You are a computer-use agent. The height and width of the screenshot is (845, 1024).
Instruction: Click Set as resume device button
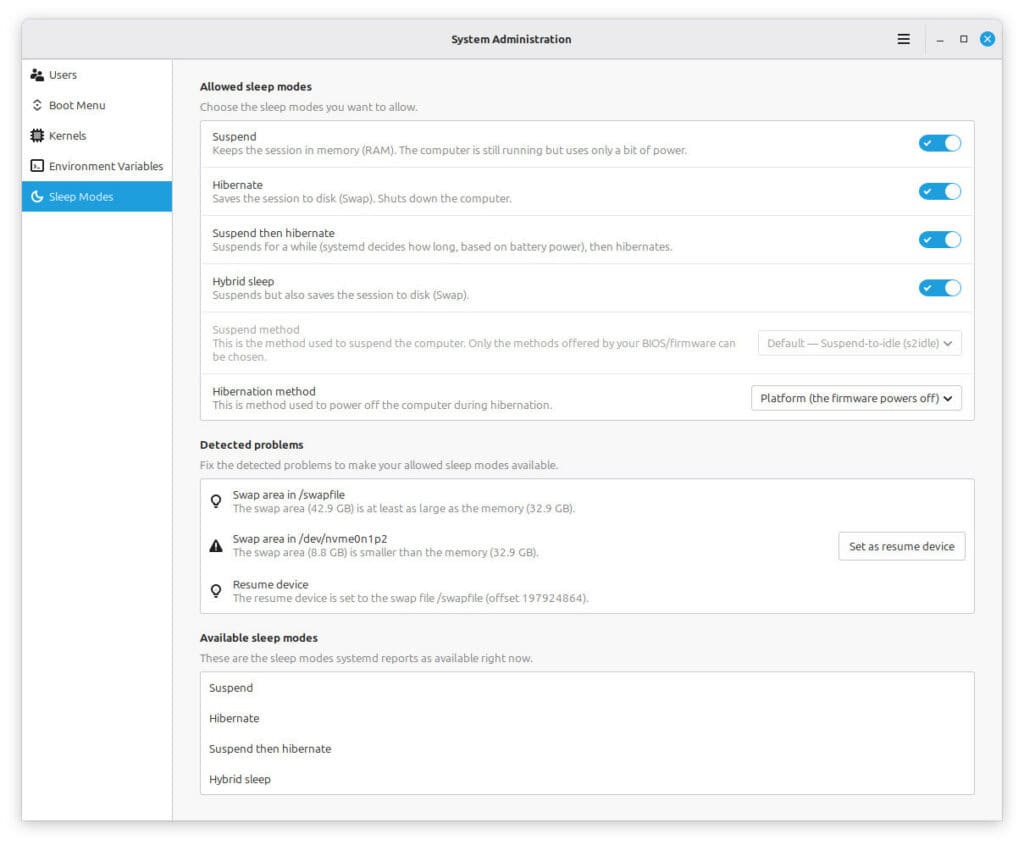pyautogui.click(x=901, y=547)
